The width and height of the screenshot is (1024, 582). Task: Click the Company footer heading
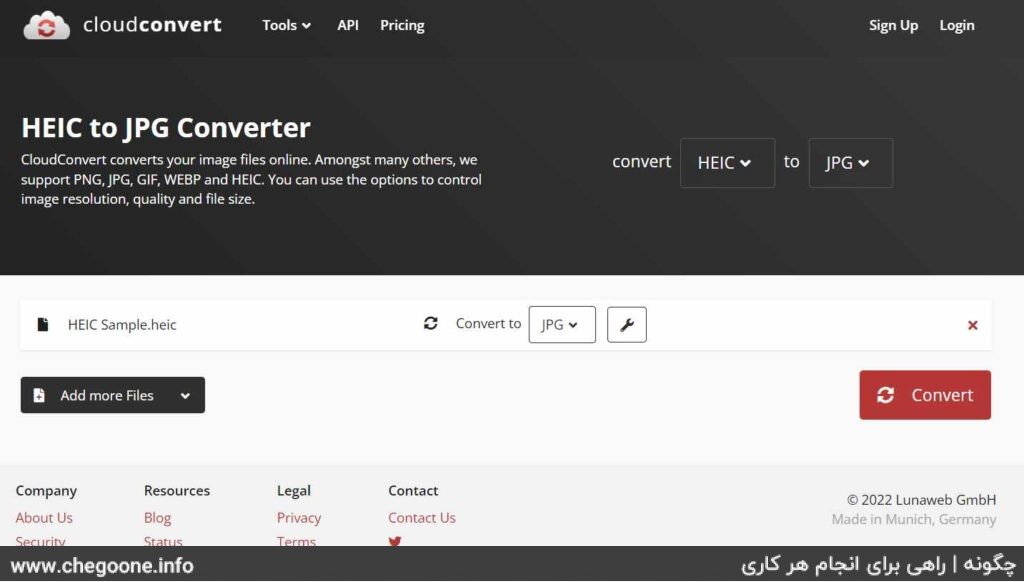click(46, 491)
